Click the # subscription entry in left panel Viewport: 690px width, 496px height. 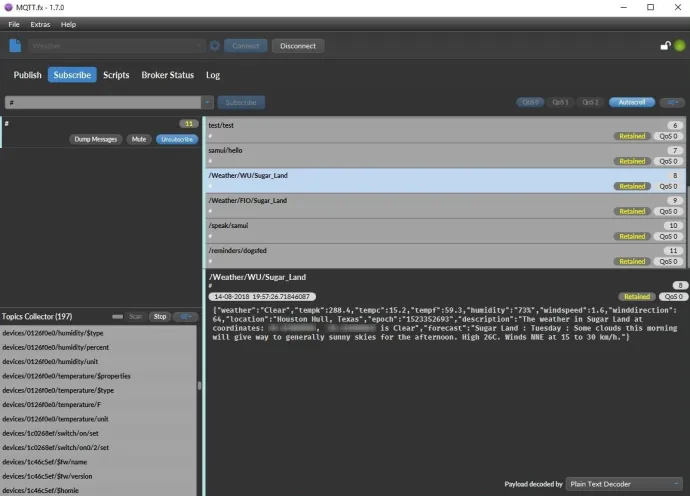point(100,132)
